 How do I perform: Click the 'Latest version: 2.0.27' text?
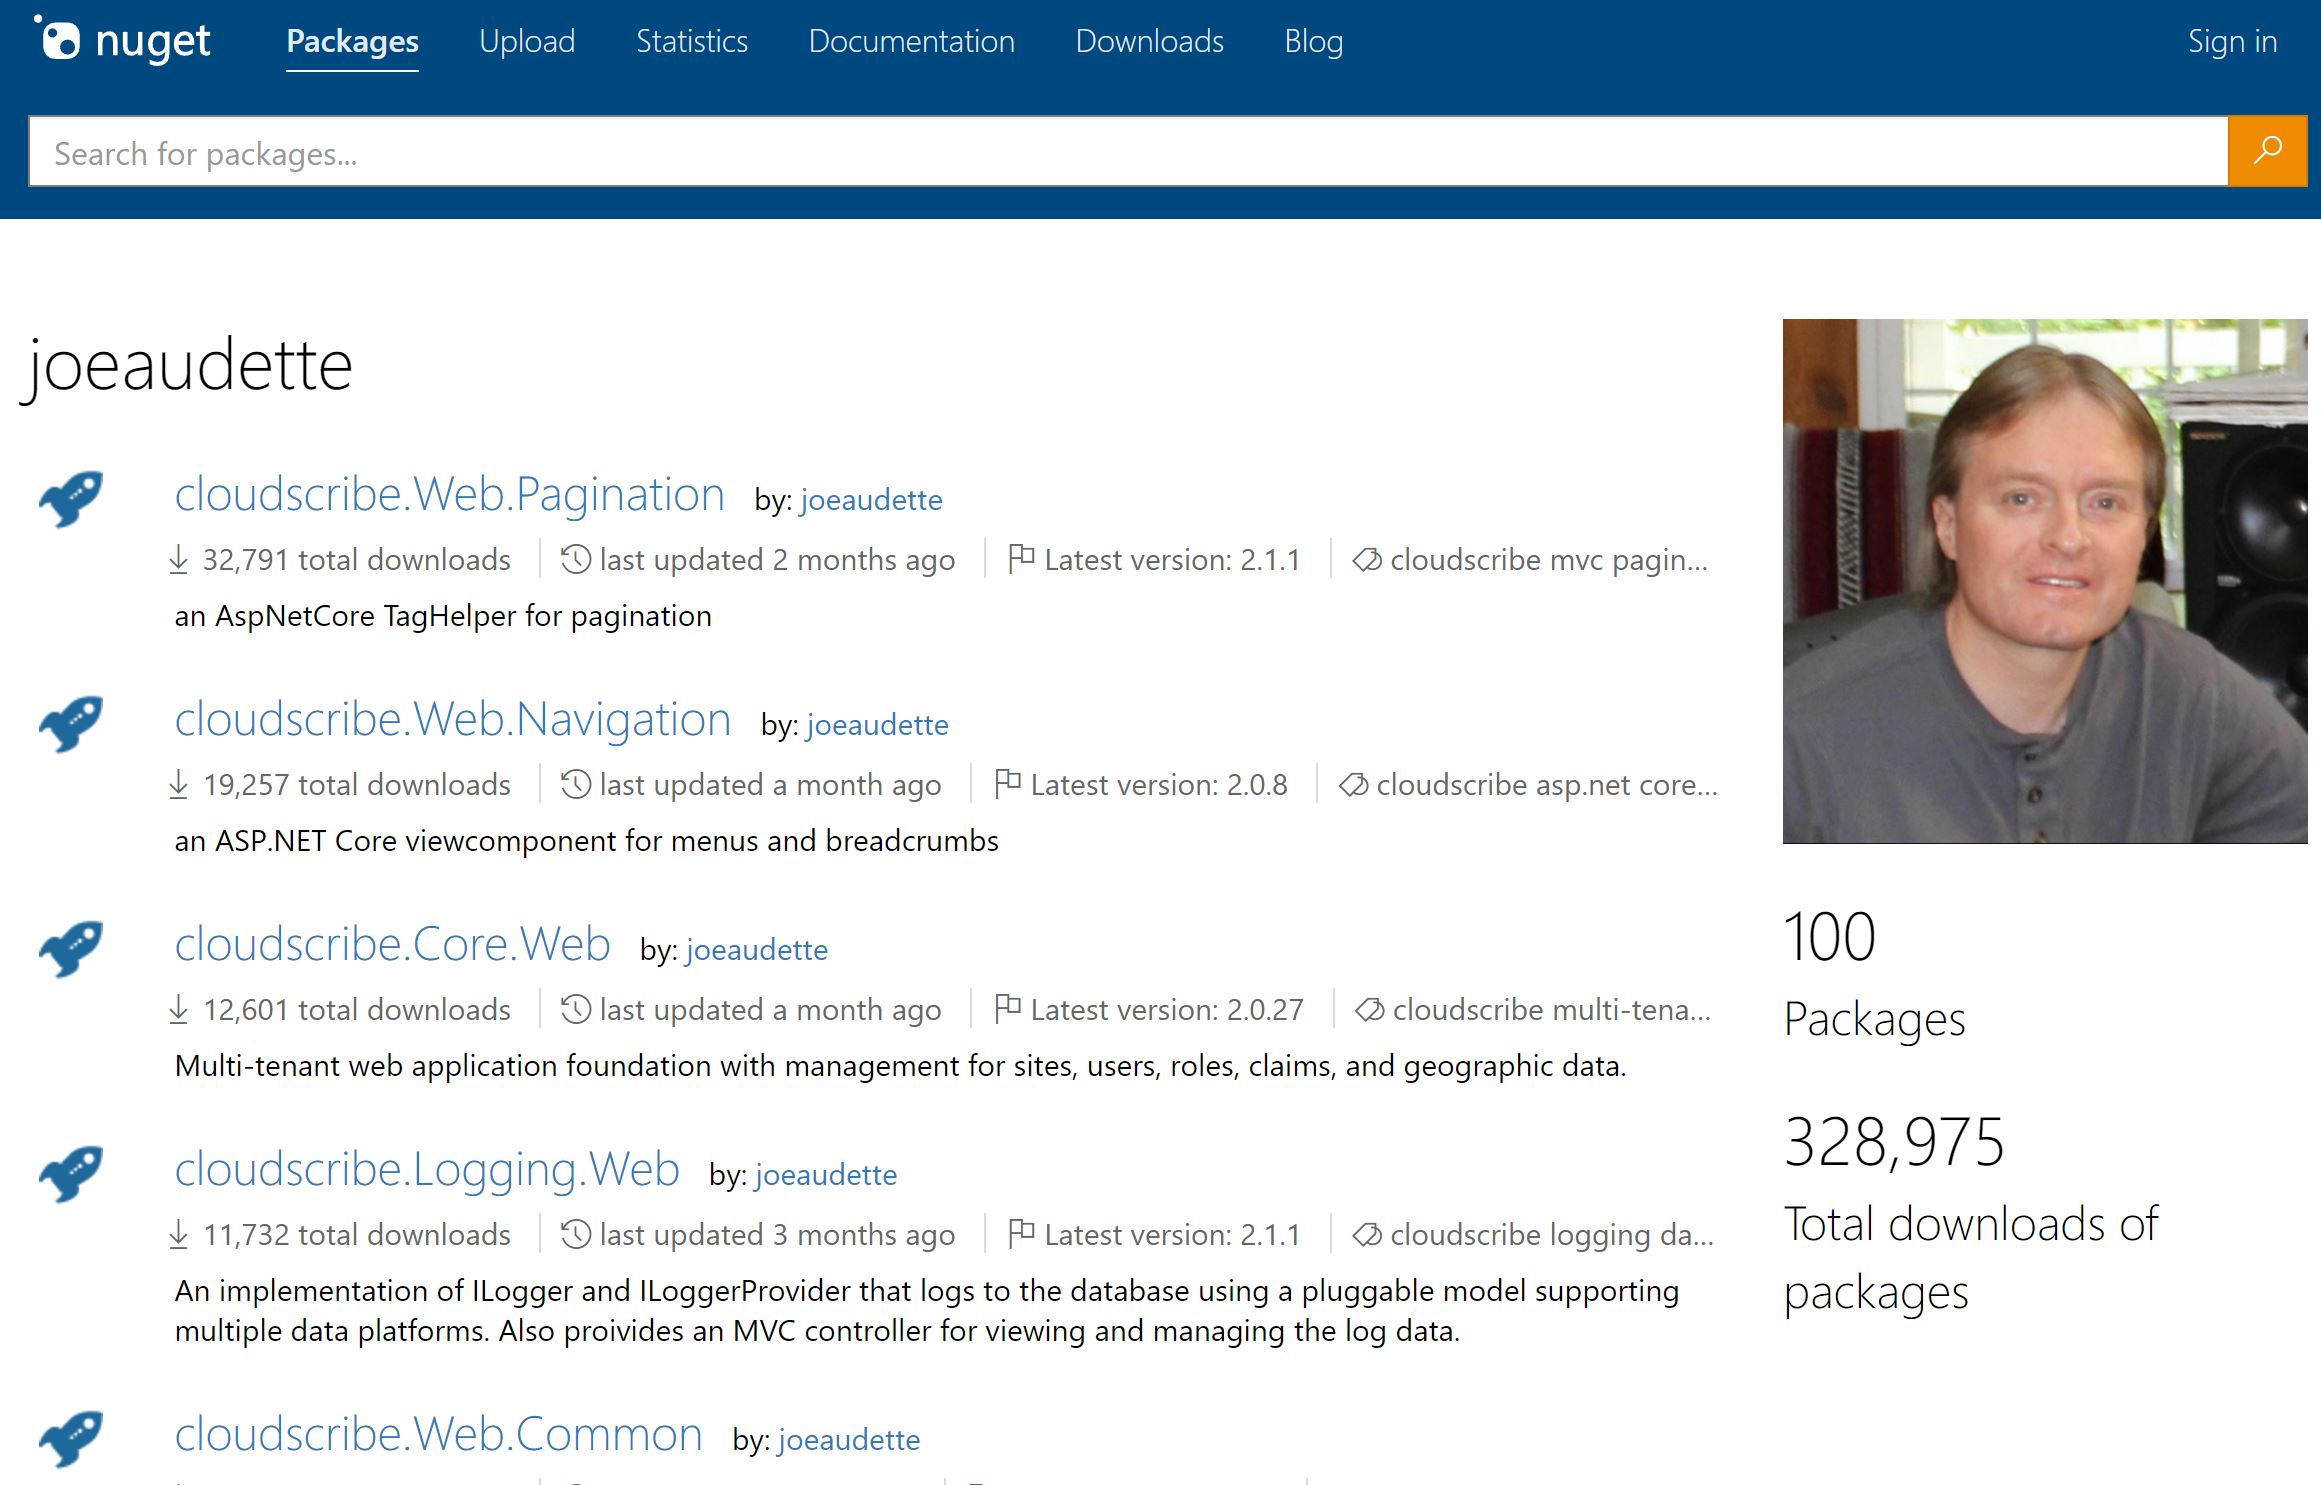1167,1010
